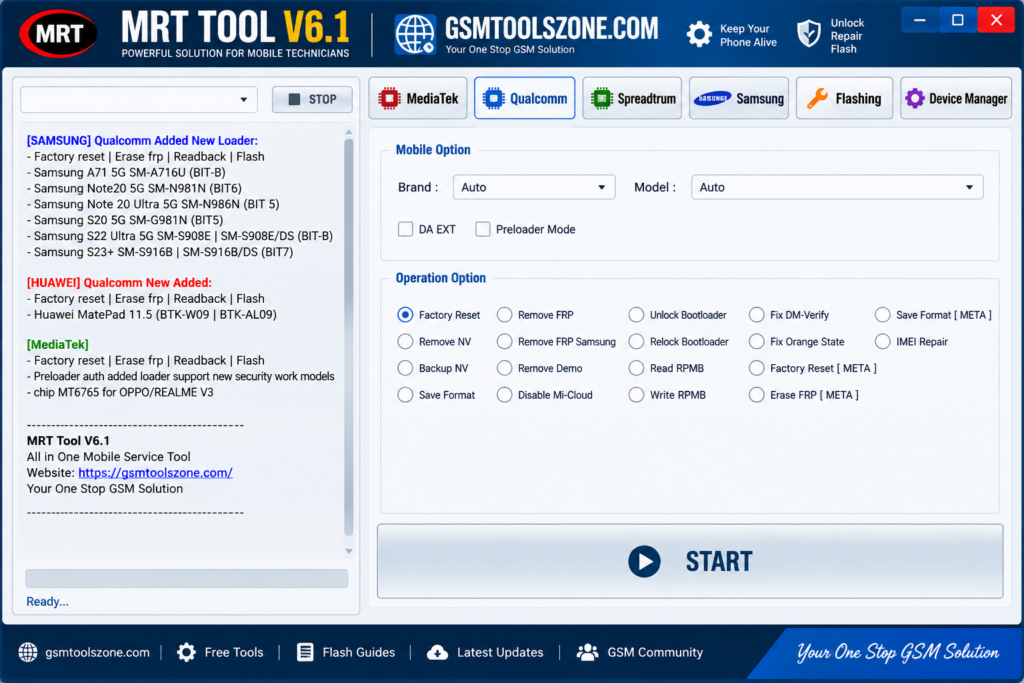Select the Save Format radio button

(x=406, y=395)
